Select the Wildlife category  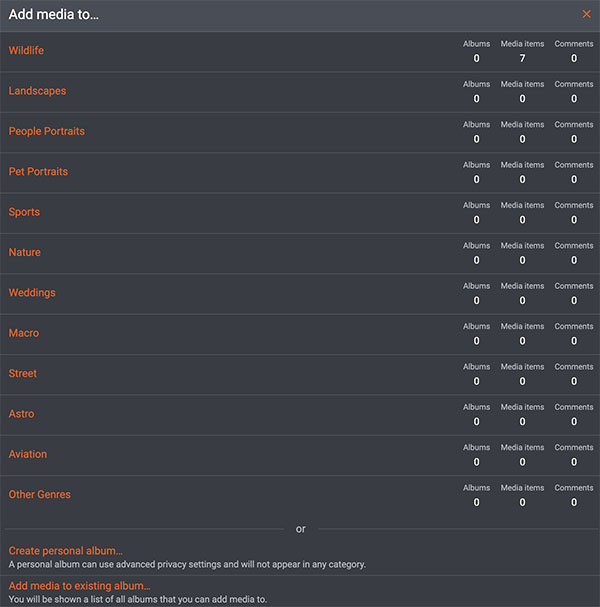(27, 51)
